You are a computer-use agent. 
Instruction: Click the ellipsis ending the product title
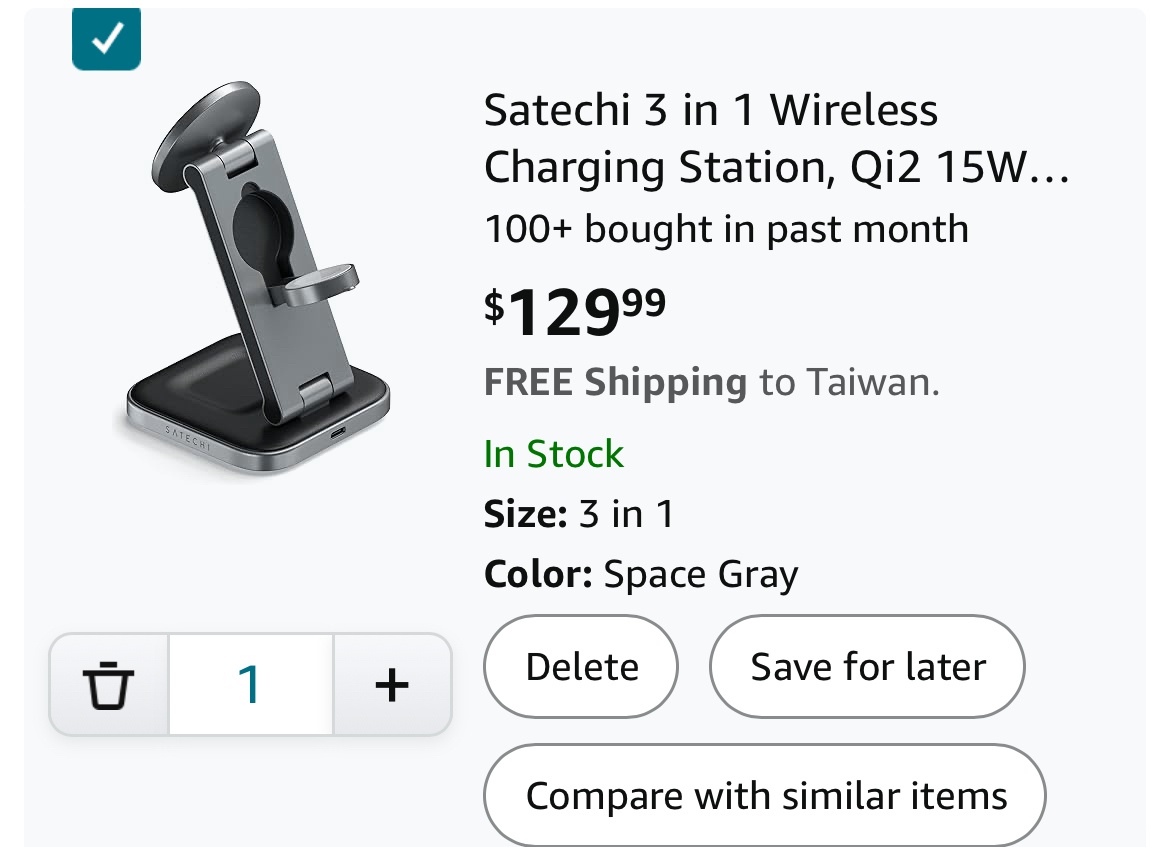pyautogui.click(x=1051, y=170)
